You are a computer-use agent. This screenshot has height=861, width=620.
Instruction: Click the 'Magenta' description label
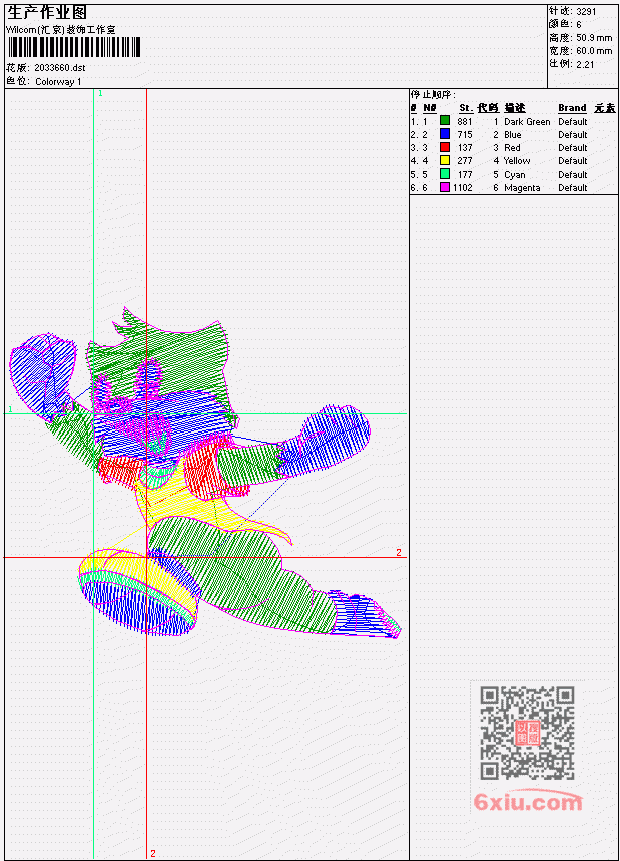pos(522,188)
